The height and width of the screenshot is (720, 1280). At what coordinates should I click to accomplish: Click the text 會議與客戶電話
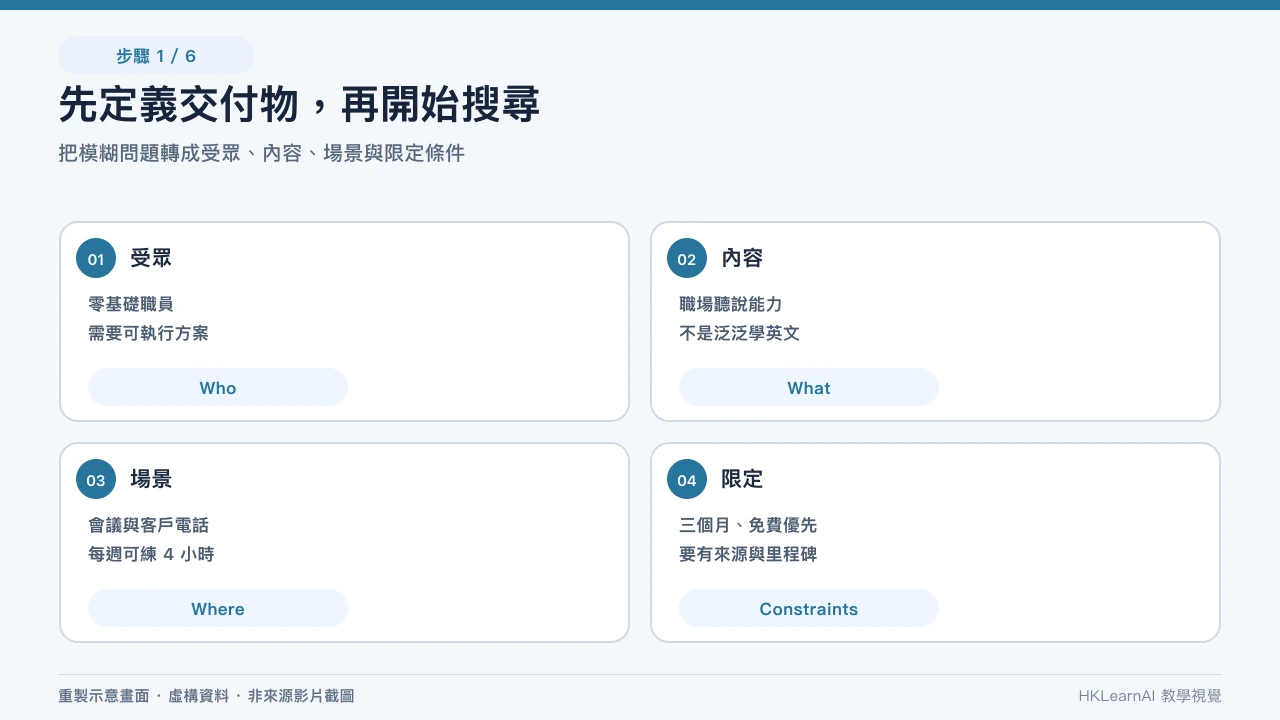click(148, 525)
